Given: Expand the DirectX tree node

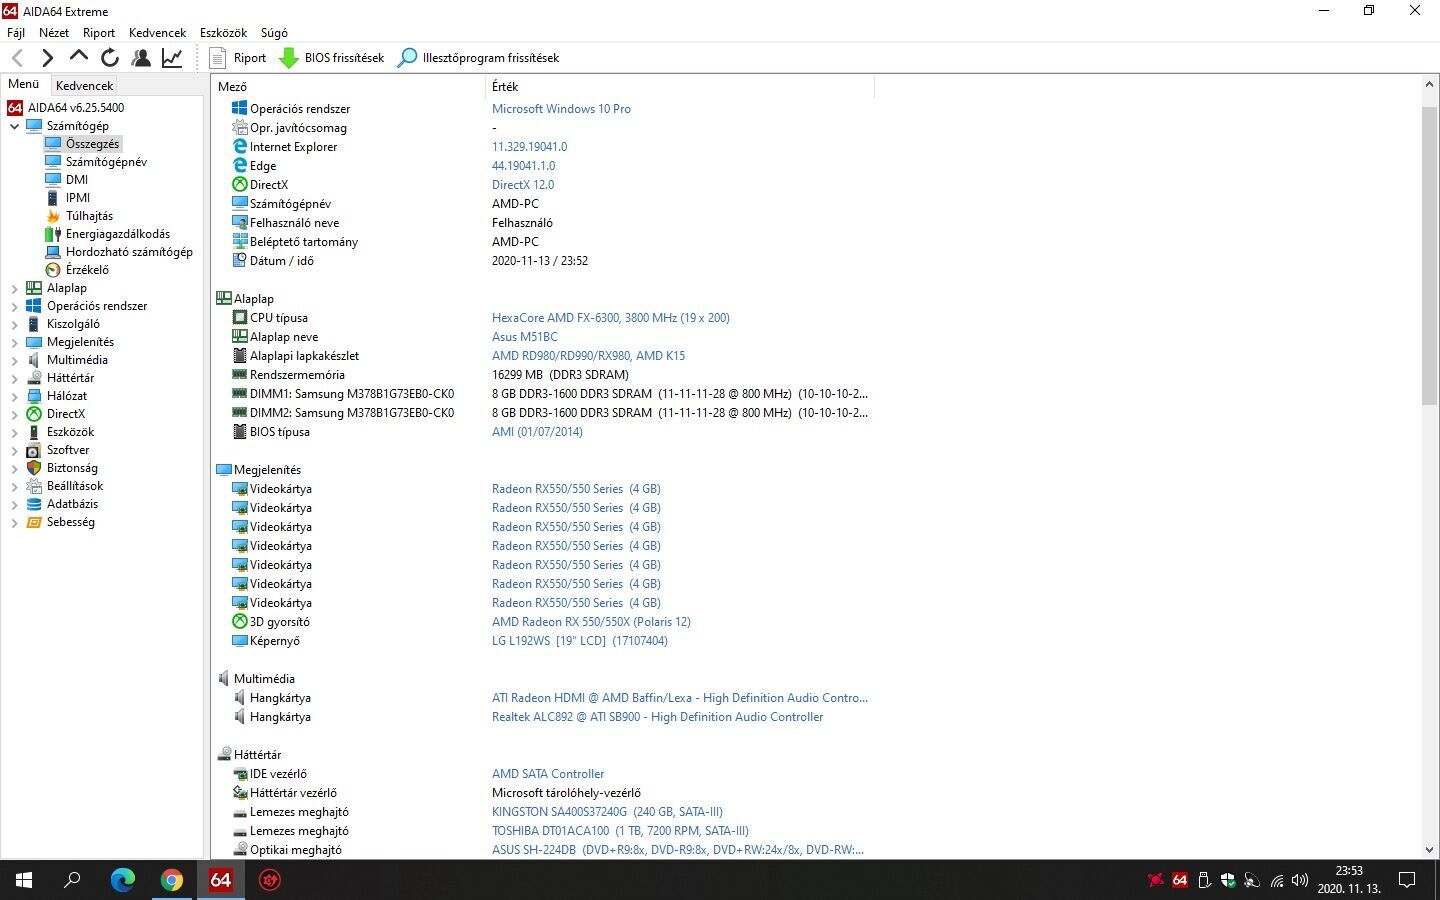Looking at the screenshot, I should [14, 414].
